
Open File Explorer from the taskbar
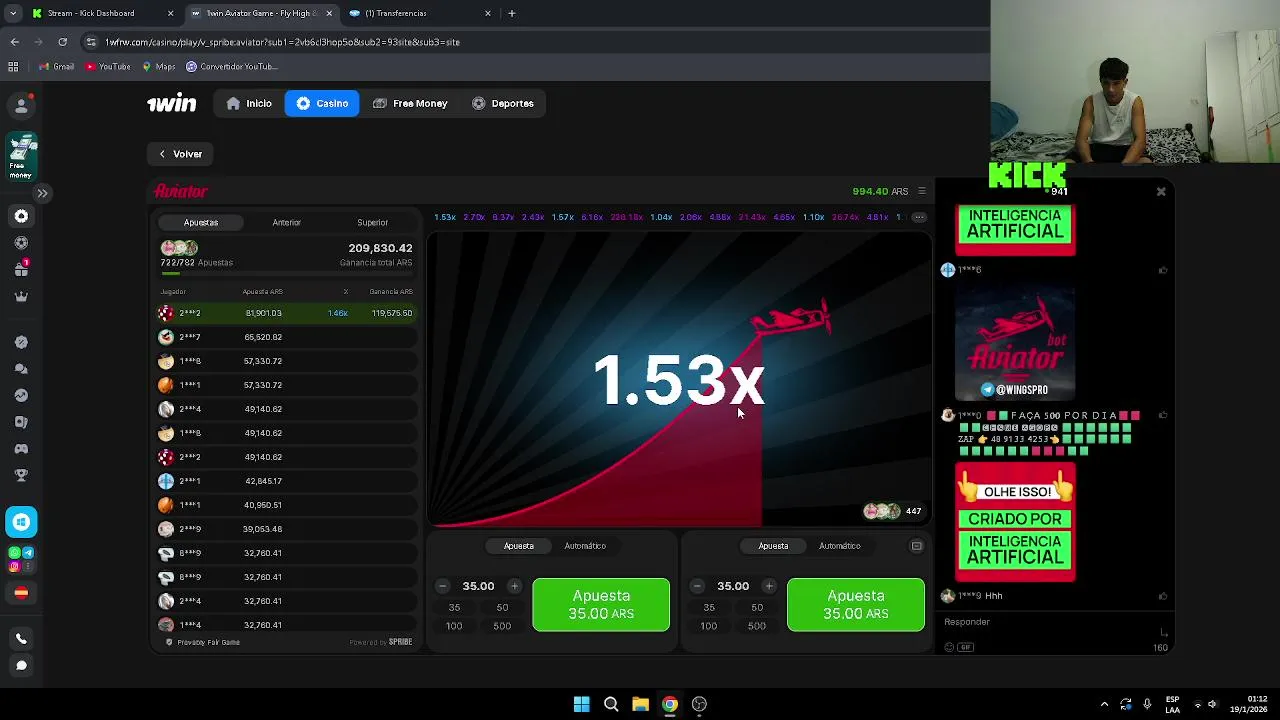[x=640, y=704]
